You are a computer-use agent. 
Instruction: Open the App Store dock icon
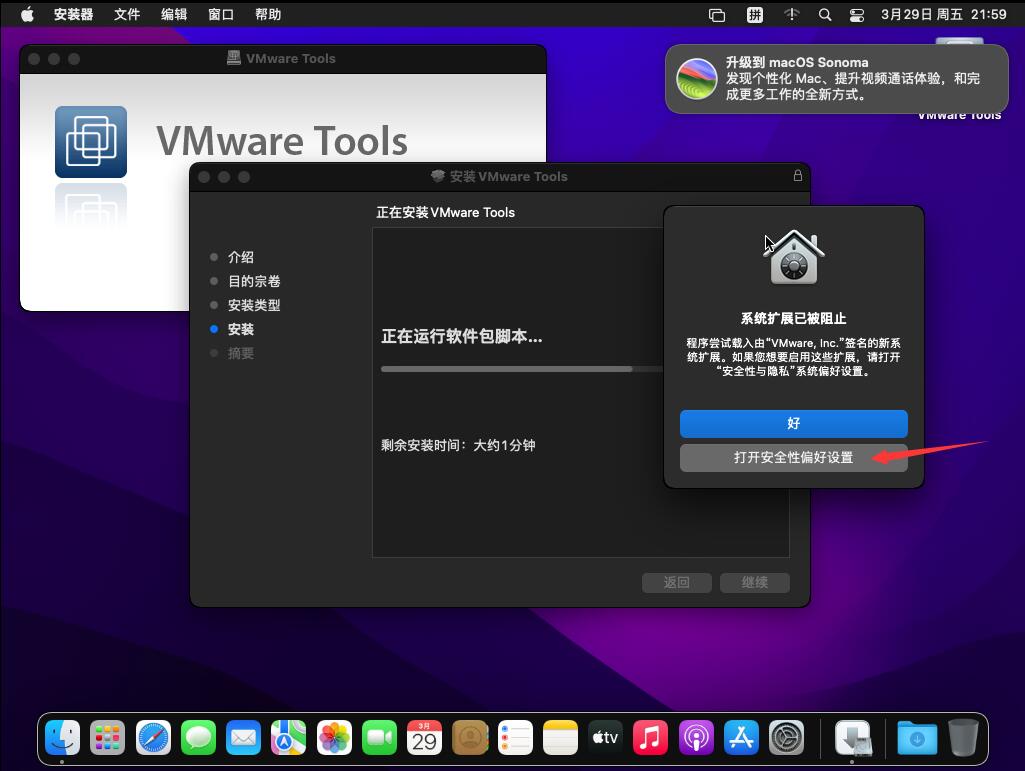(x=741, y=738)
